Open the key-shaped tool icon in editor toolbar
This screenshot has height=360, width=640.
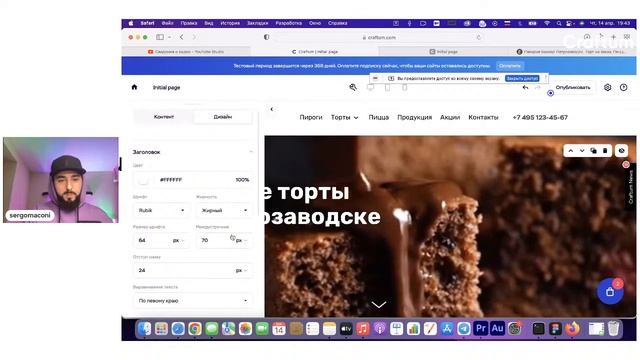pos(353,87)
